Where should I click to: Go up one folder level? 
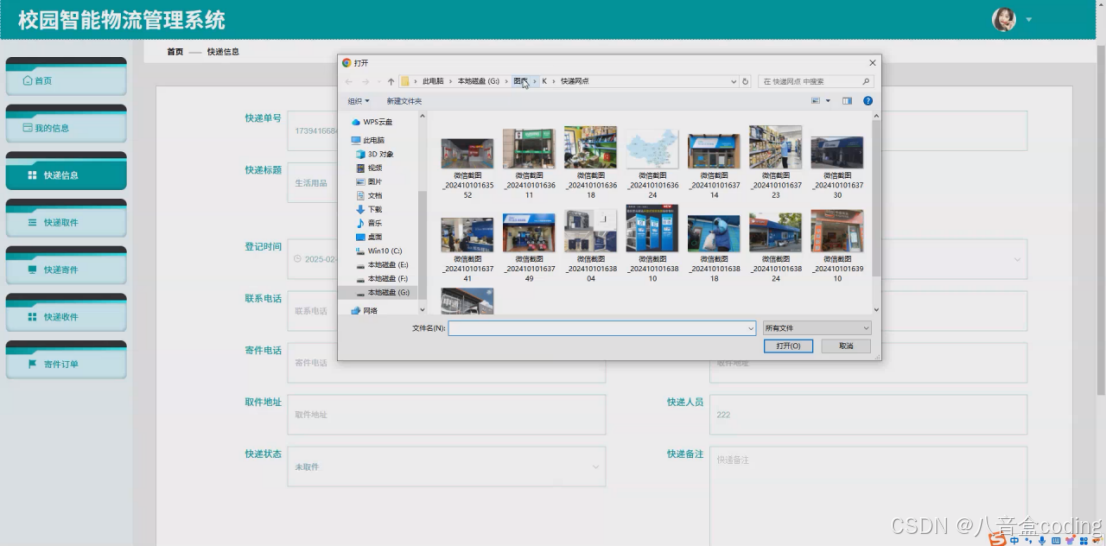391,82
